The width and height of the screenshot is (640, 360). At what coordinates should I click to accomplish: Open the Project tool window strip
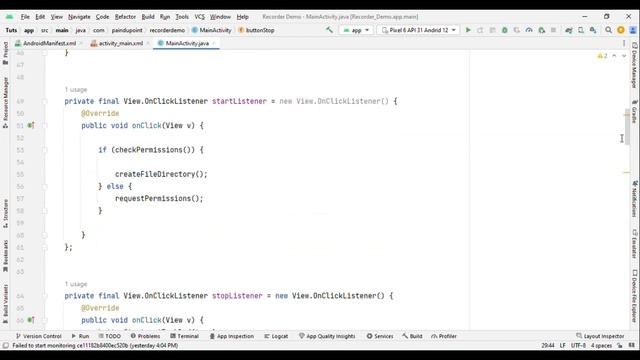point(5,53)
